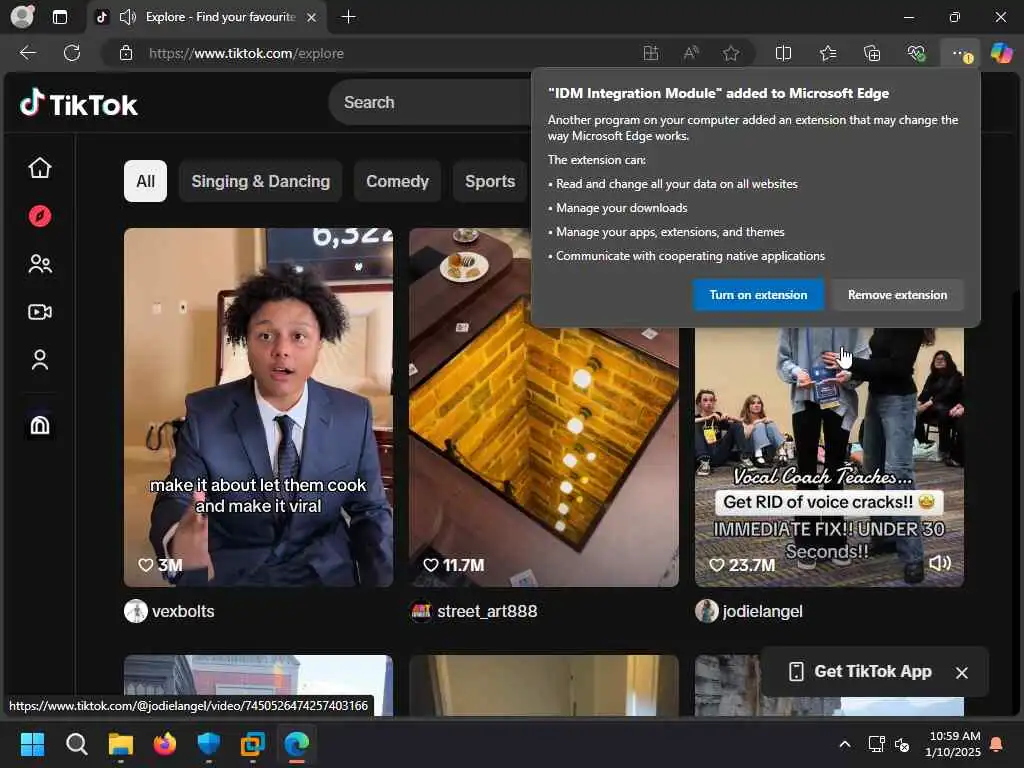This screenshot has width=1024, height=768.
Task: Open Read aloud in address bar
Action: pyautogui.click(x=691, y=53)
